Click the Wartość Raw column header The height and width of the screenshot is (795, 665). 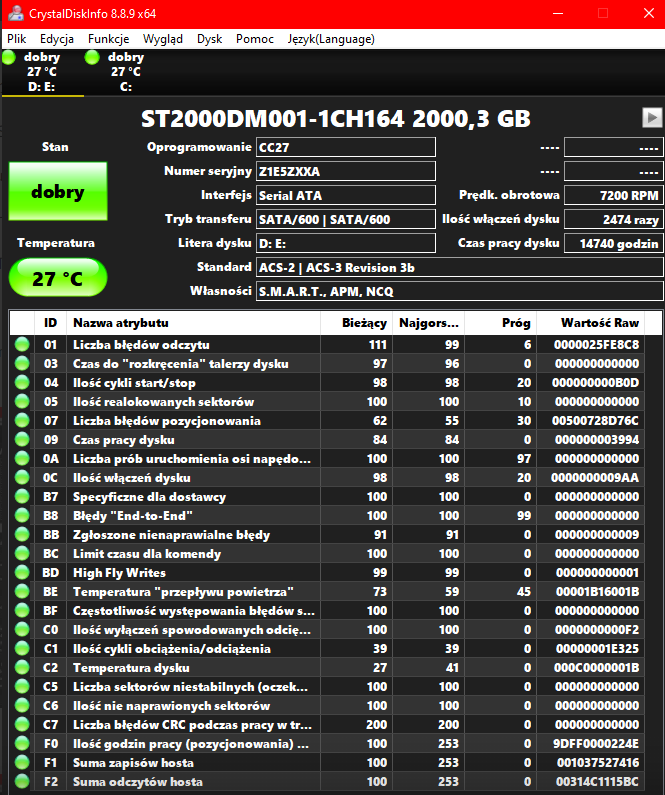pos(590,323)
